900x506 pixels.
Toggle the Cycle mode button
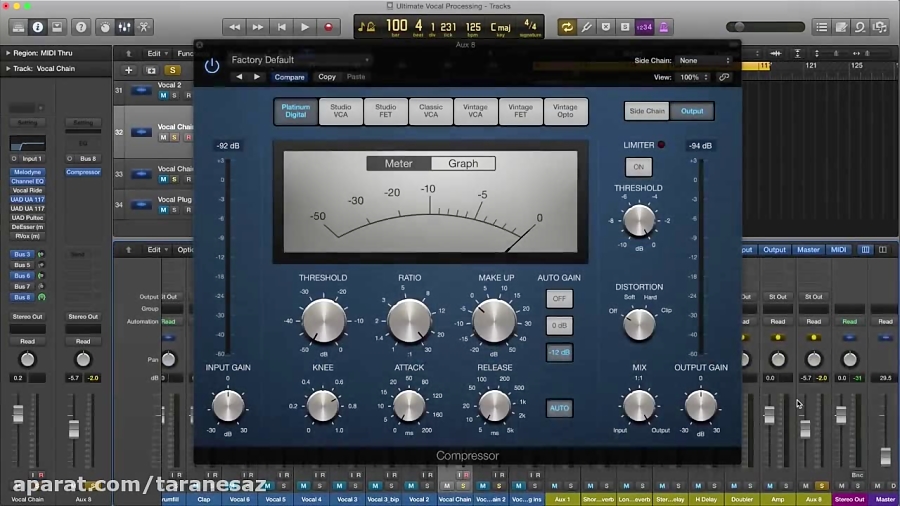pos(567,27)
